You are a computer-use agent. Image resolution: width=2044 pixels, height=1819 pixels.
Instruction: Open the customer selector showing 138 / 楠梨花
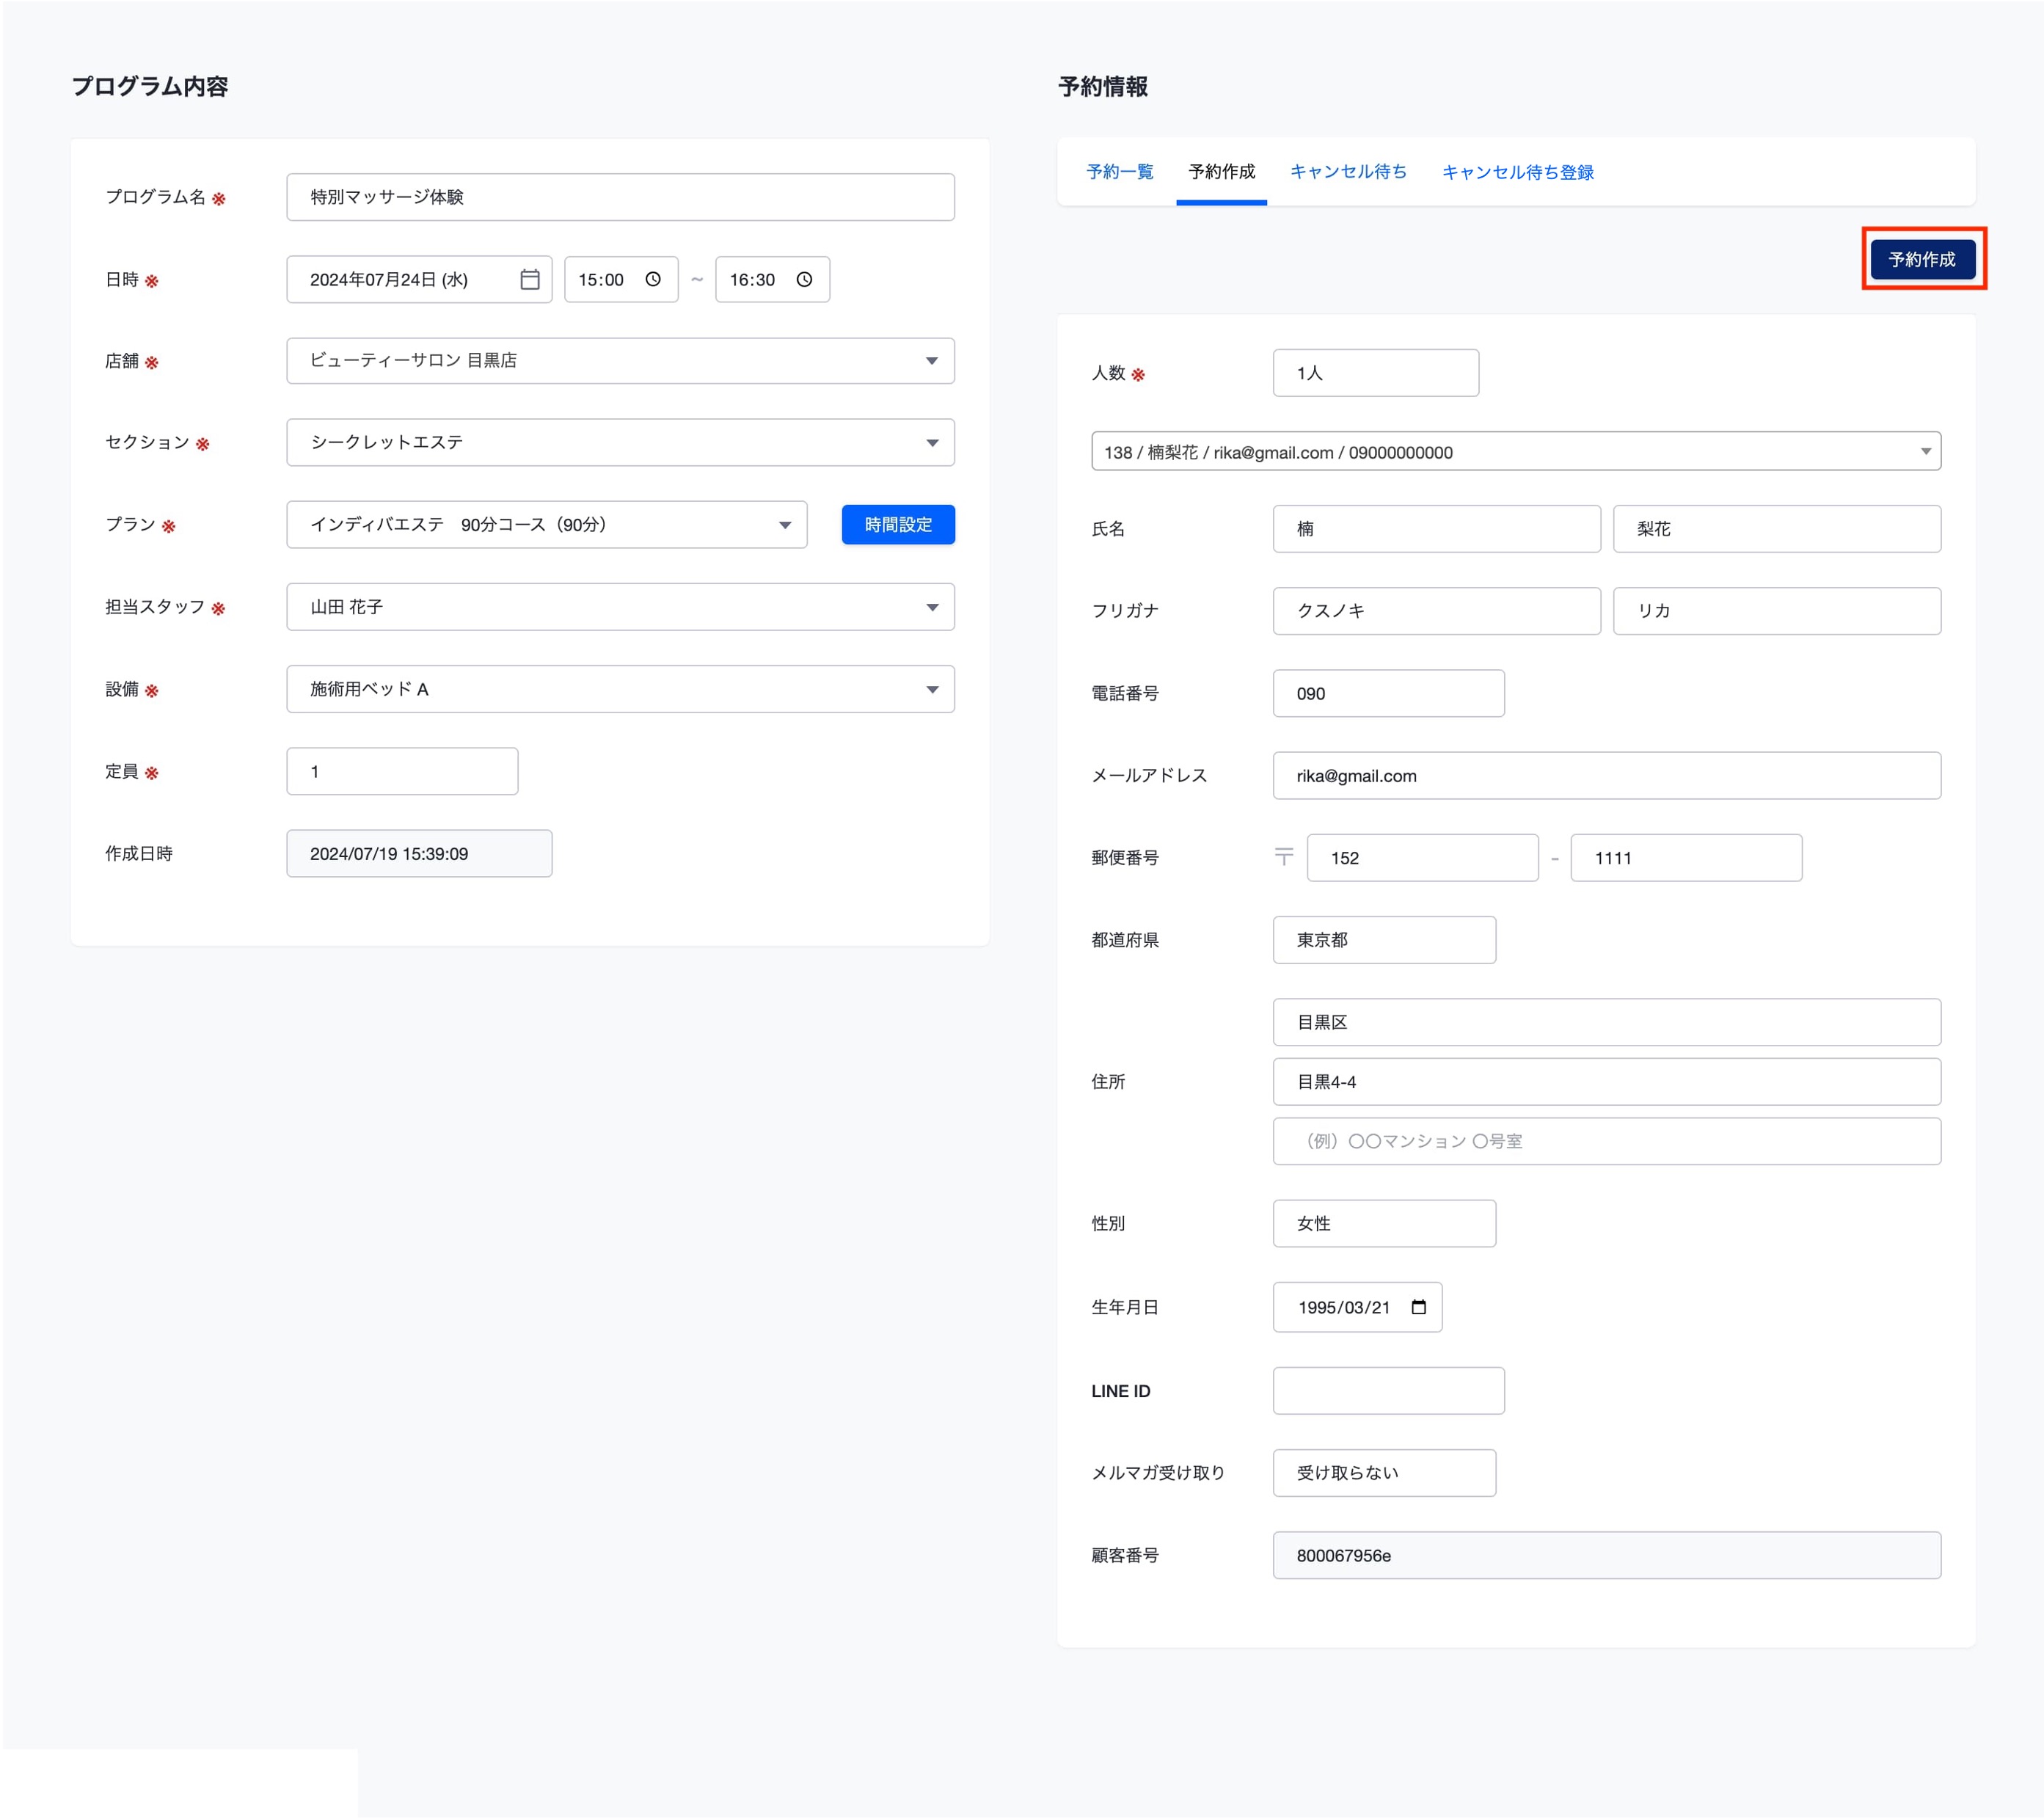1515,452
